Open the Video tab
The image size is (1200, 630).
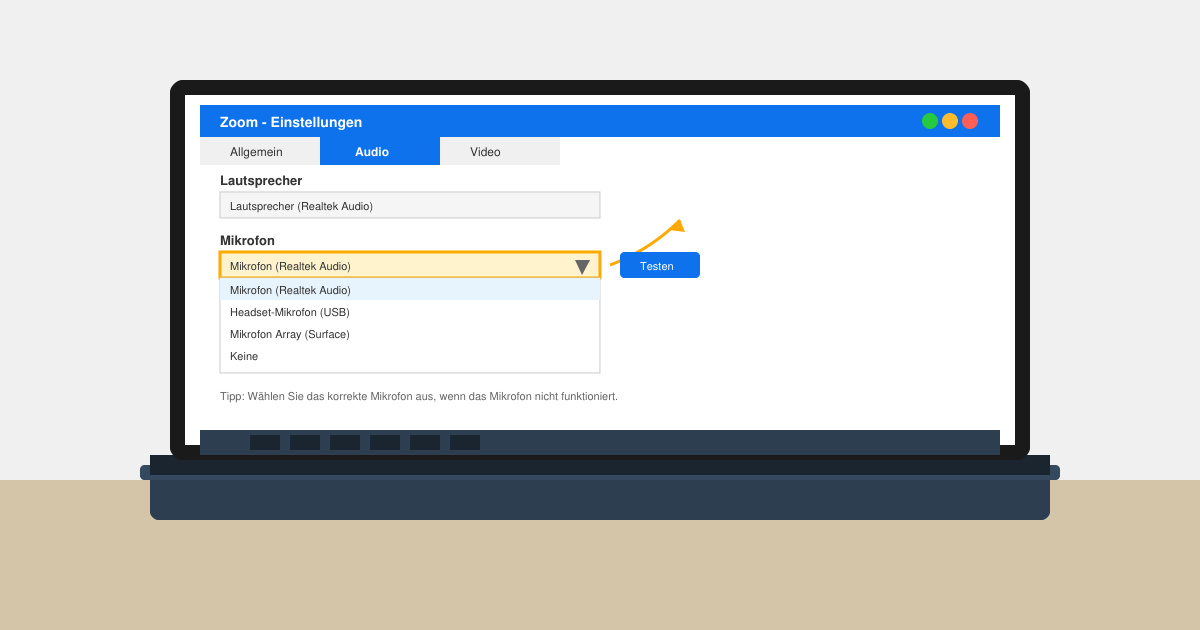coord(500,151)
